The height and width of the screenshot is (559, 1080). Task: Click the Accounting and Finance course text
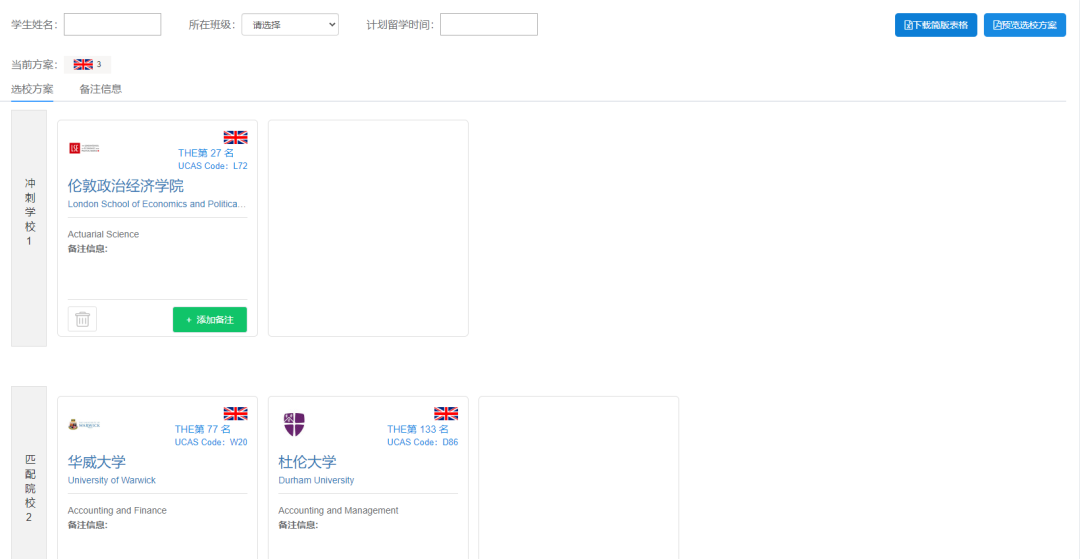click(x=117, y=510)
